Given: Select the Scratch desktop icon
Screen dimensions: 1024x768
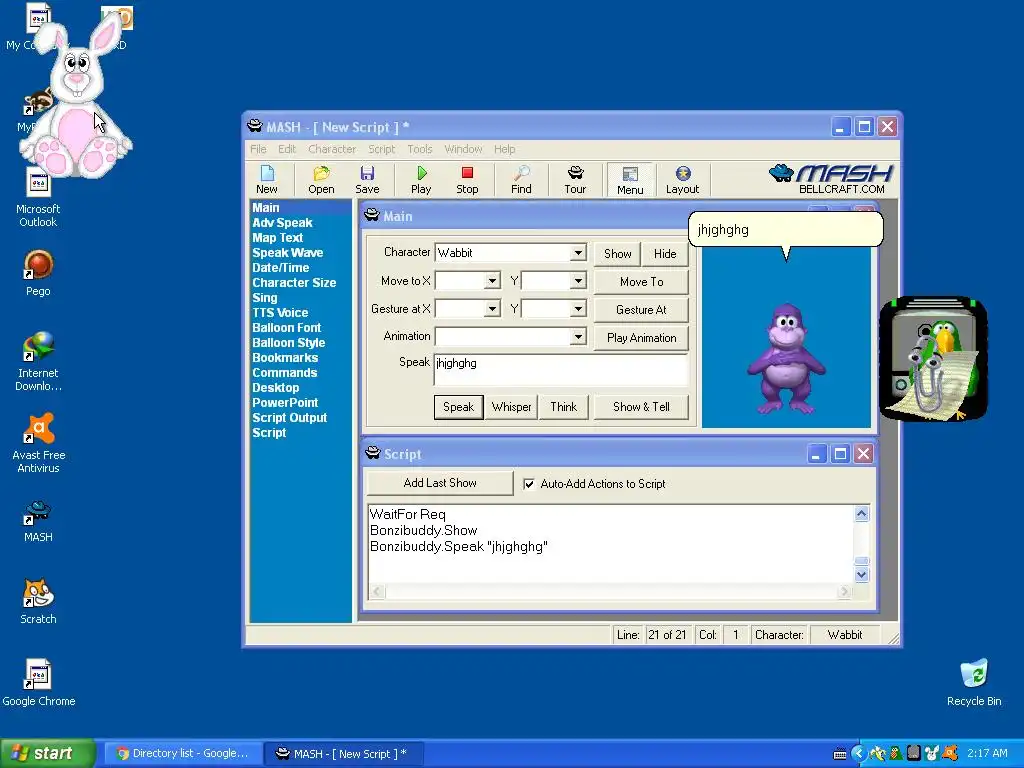Looking at the screenshot, I should 38,601.
